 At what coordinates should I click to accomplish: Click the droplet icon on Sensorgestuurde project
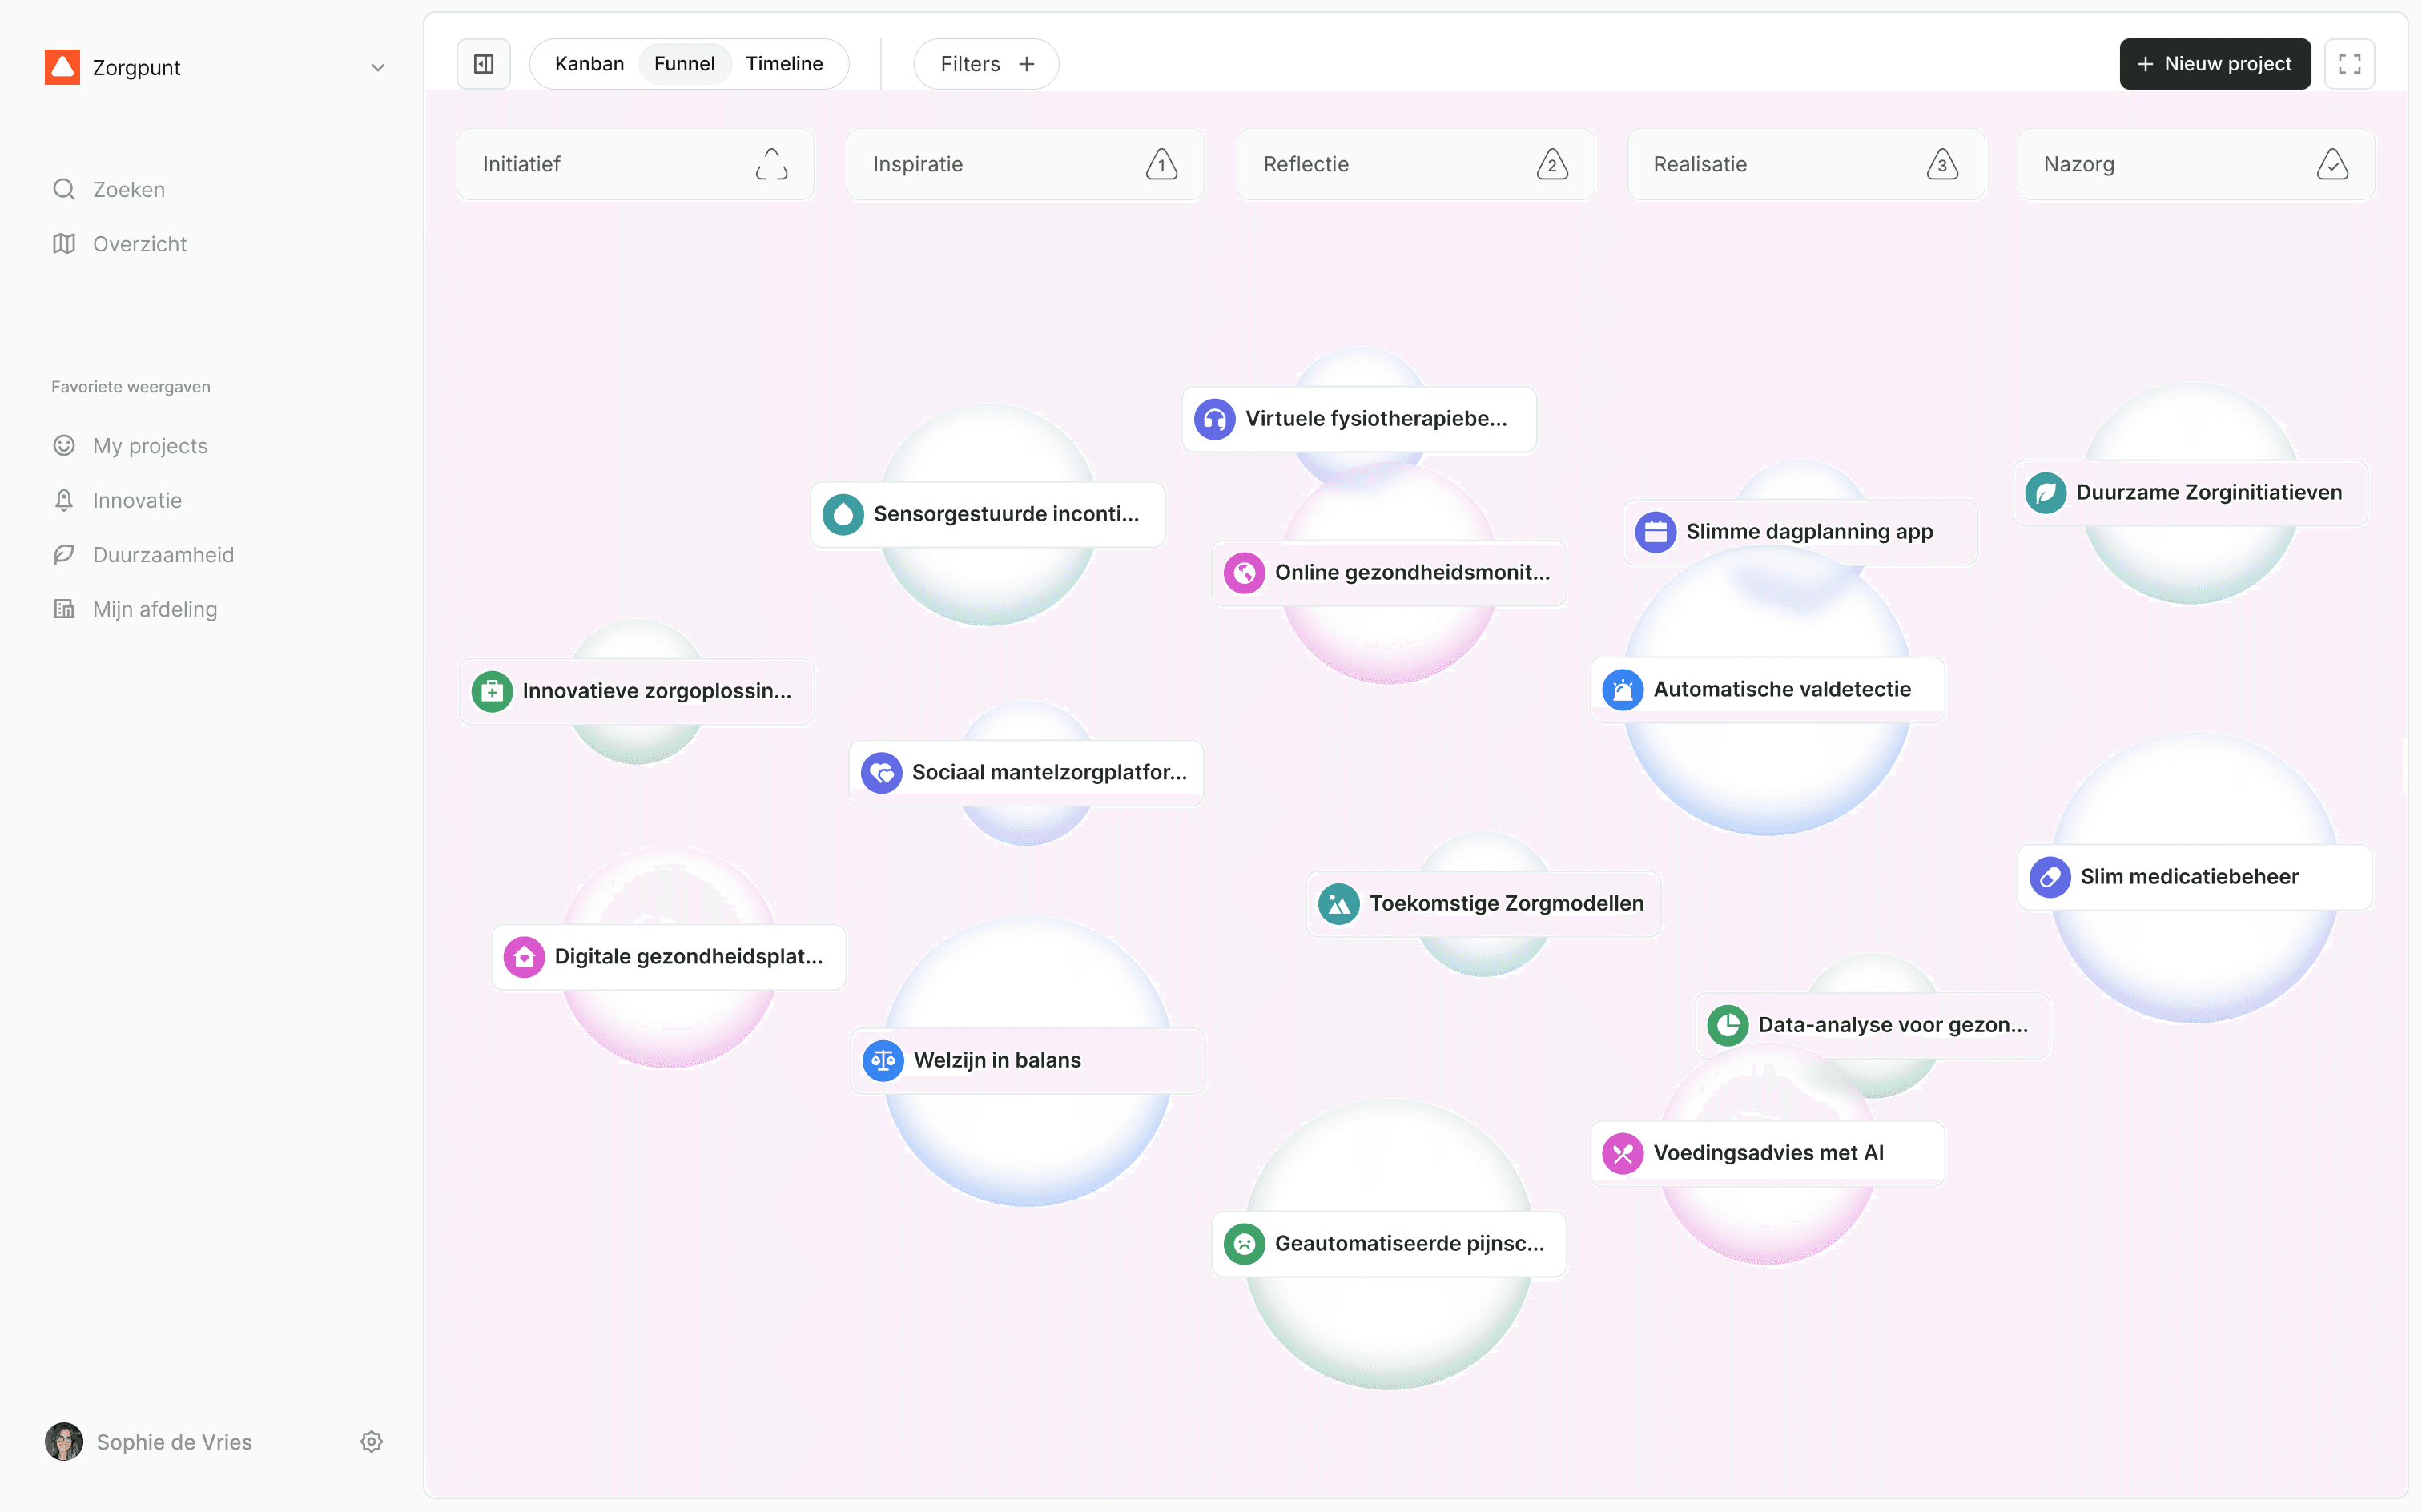pyautogui.click(x=843, y=513)
